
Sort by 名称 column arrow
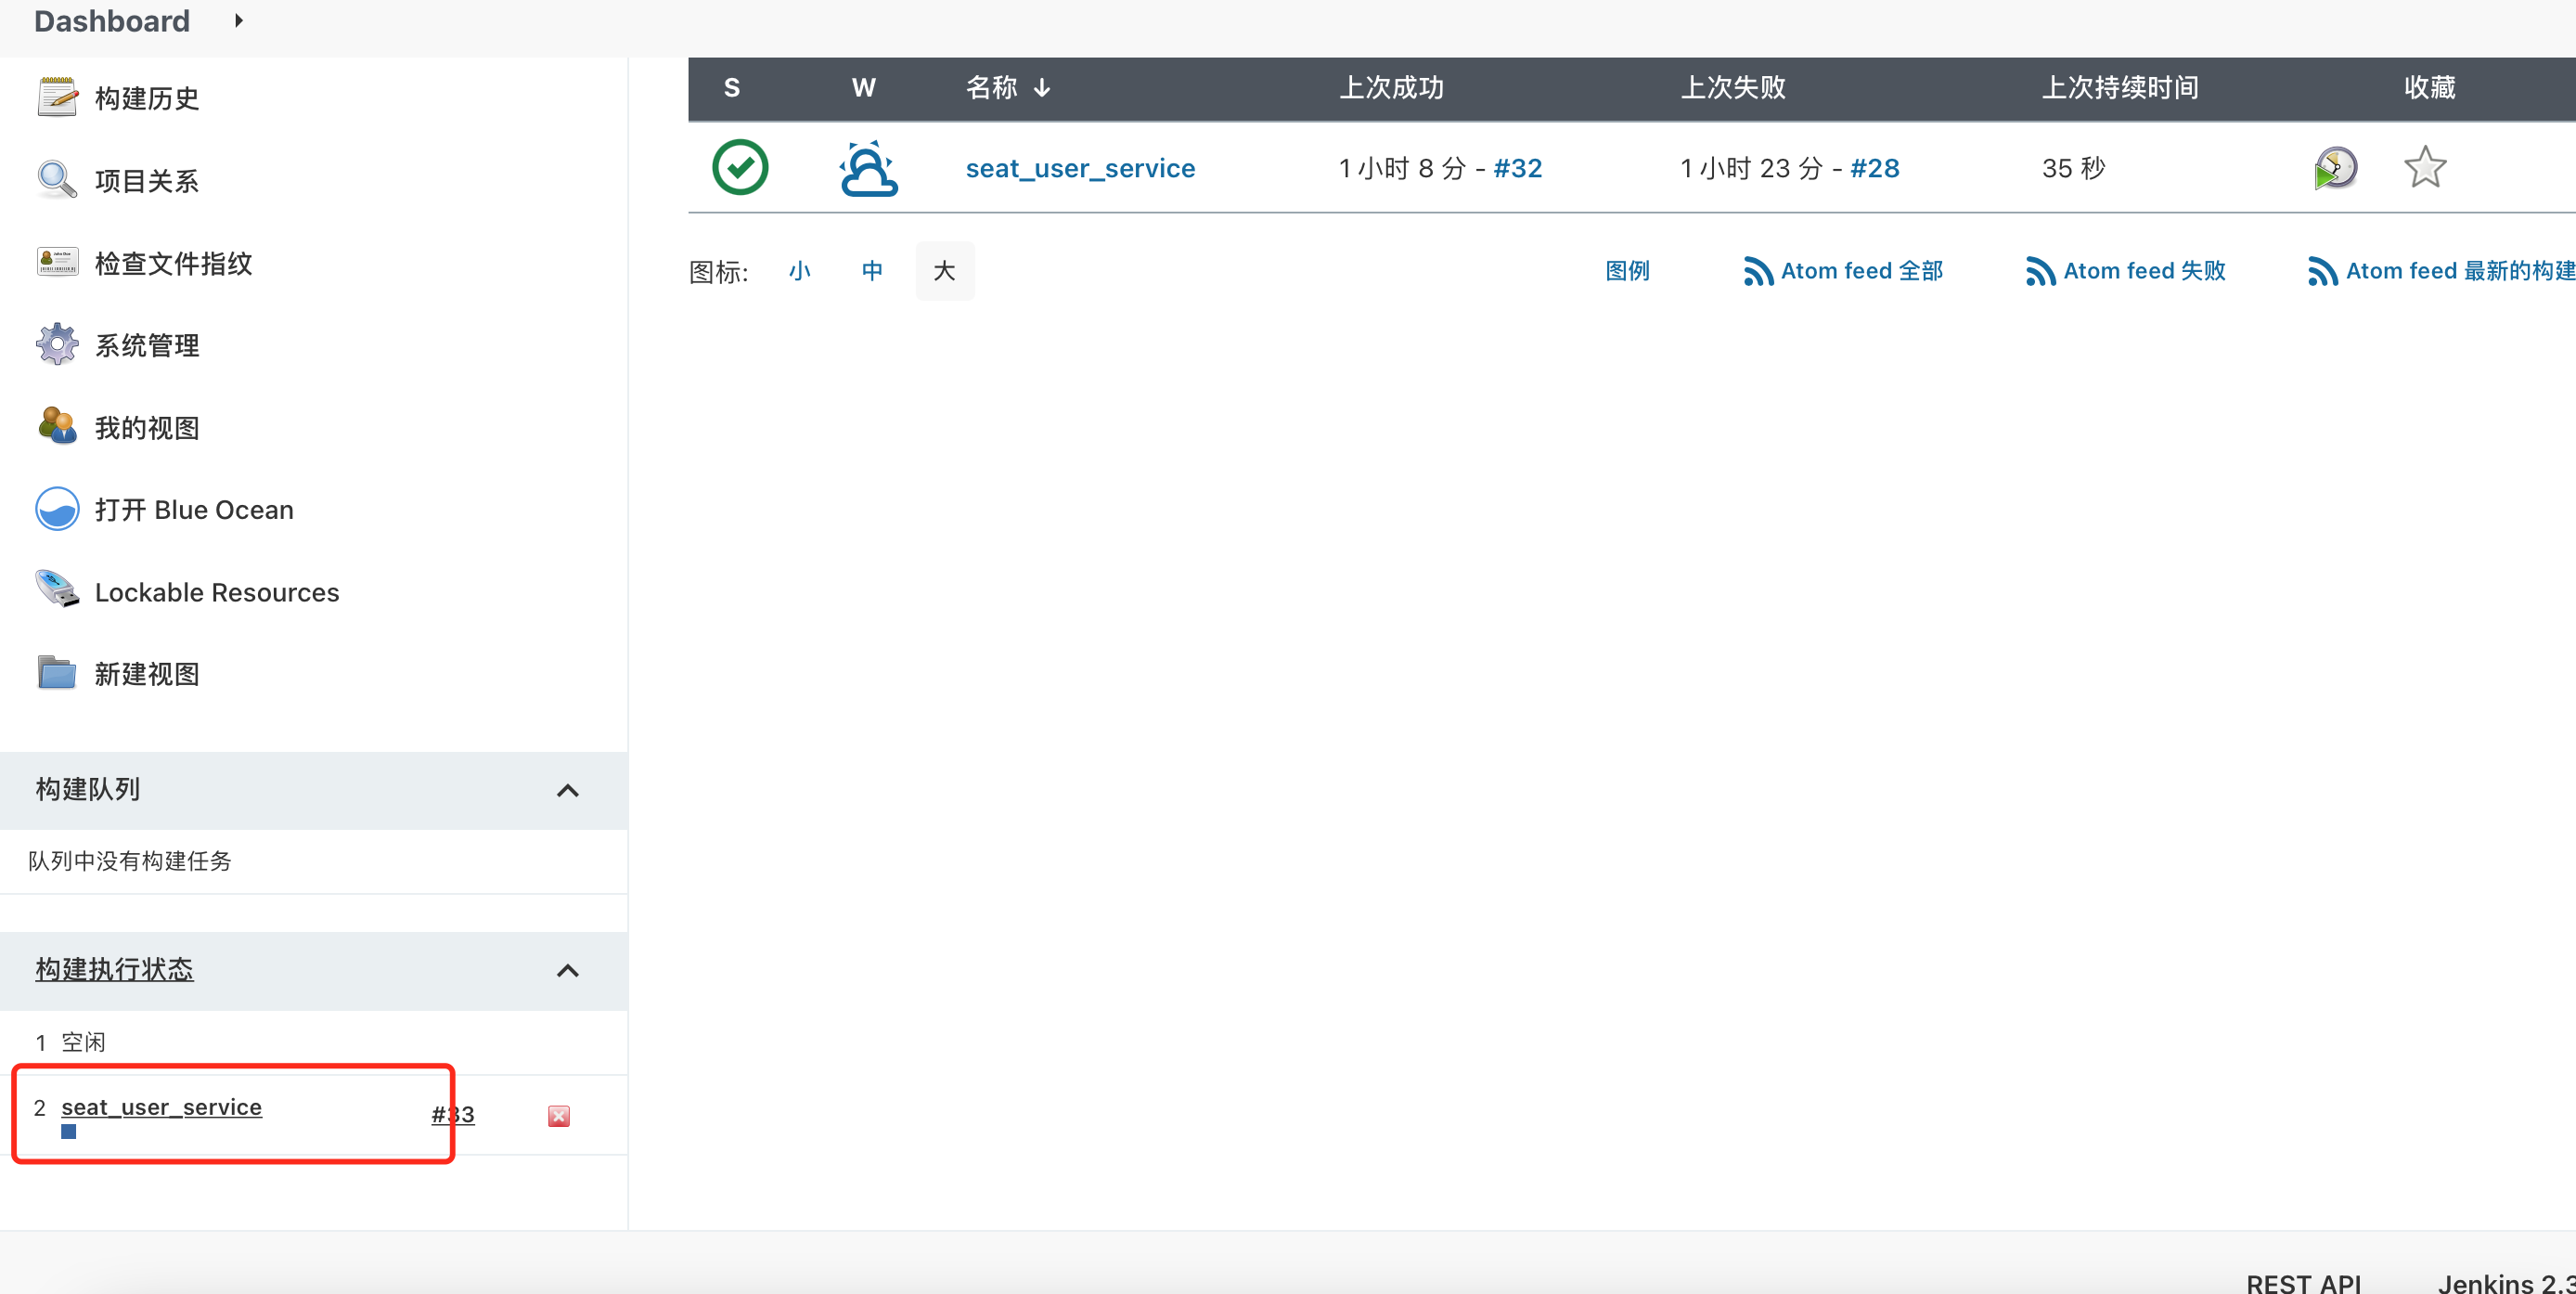1042,88
